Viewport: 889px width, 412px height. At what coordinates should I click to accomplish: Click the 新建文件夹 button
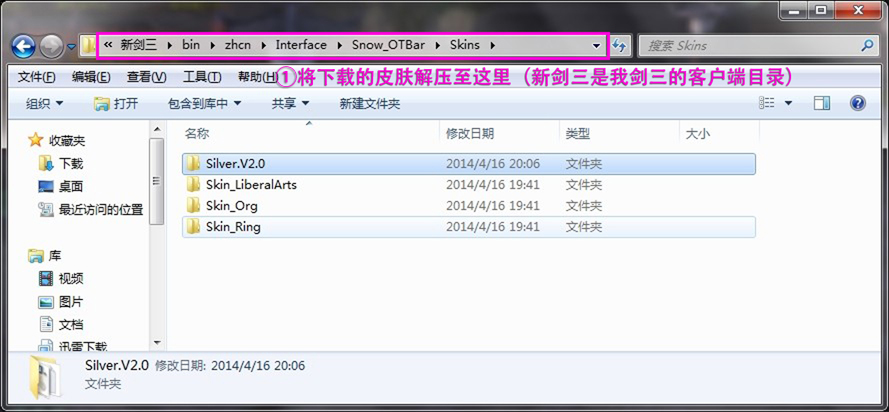369,103
